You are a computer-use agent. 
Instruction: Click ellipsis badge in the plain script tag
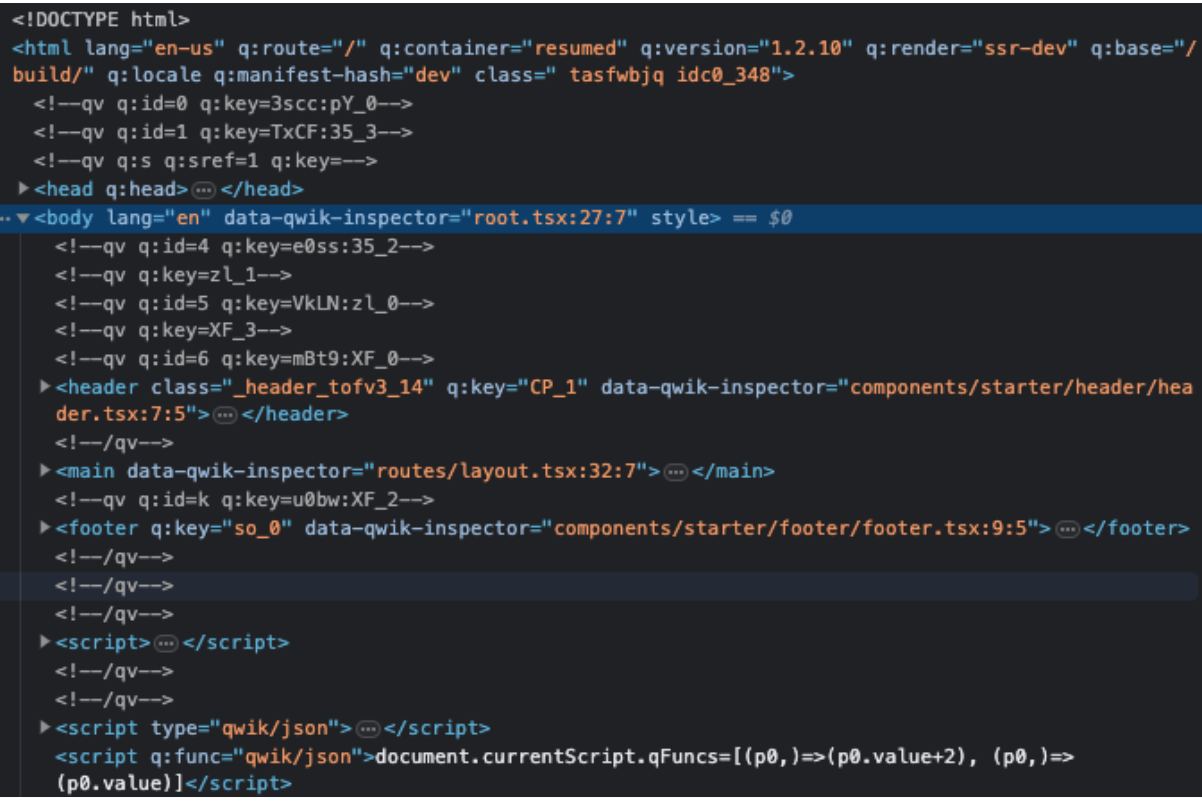point(167,643)
